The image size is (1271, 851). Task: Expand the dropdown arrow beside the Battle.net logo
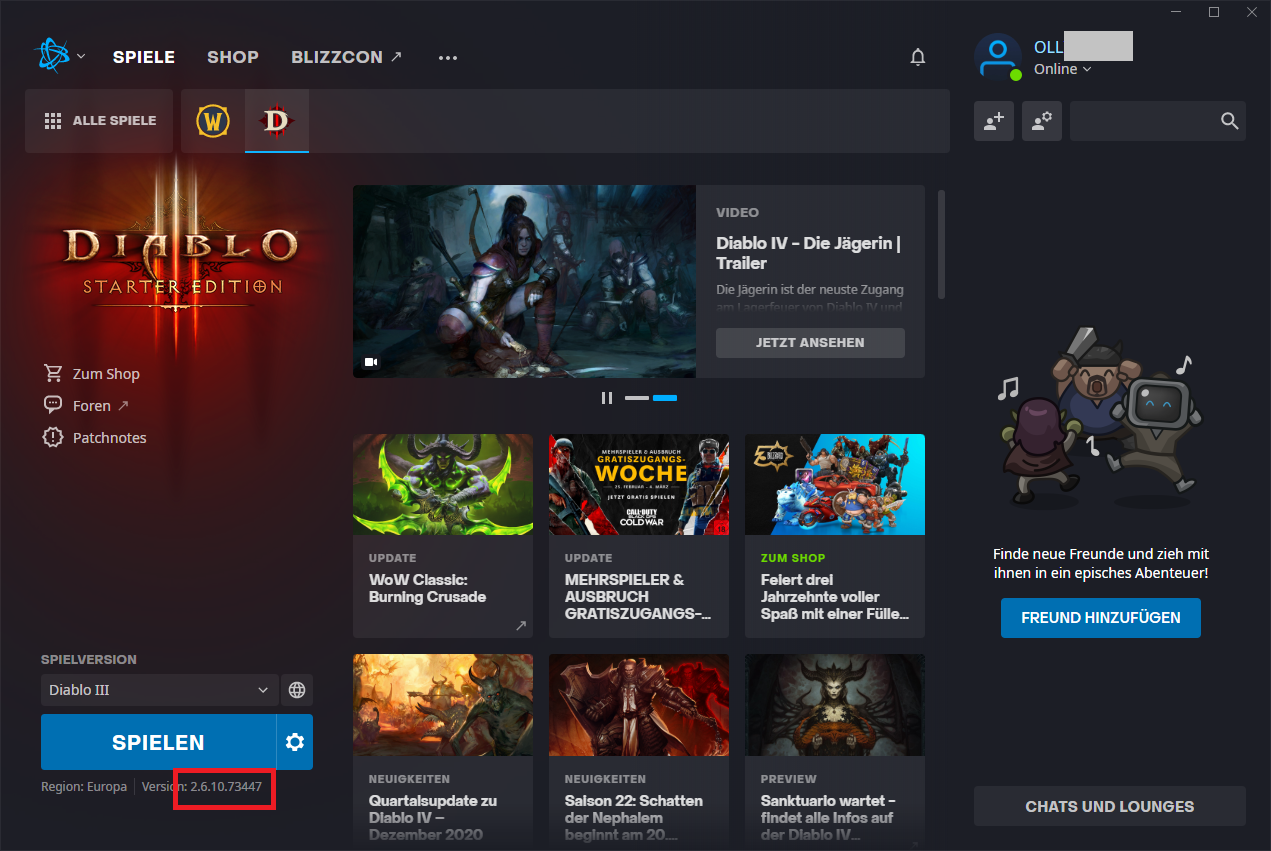(x=81, y=56)
